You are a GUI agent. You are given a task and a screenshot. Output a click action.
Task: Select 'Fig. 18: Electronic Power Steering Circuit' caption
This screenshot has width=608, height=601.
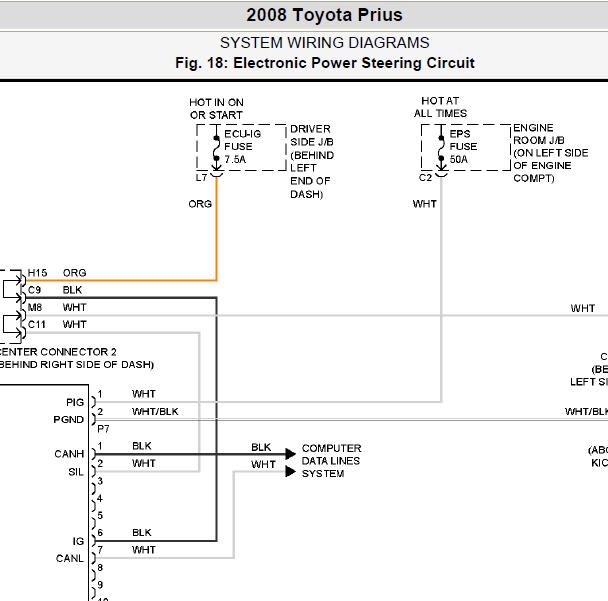click(325, 63)
